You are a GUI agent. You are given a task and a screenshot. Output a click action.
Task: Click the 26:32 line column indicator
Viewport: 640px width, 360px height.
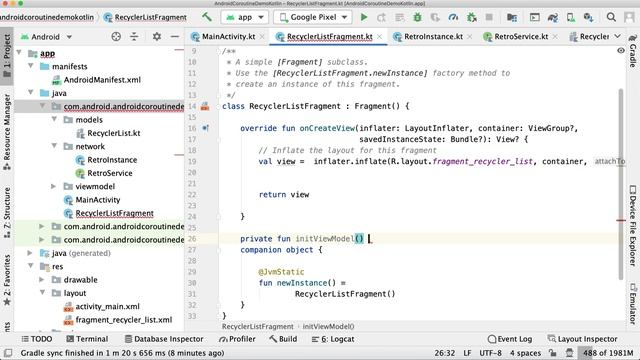click(x=444, y=353)
